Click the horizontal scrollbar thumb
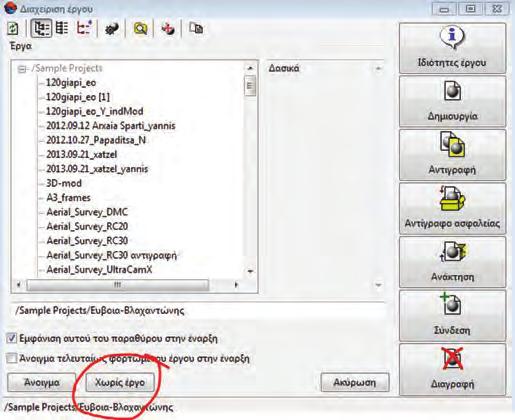Viewport: 515px width, 420px height. point(117,285)
